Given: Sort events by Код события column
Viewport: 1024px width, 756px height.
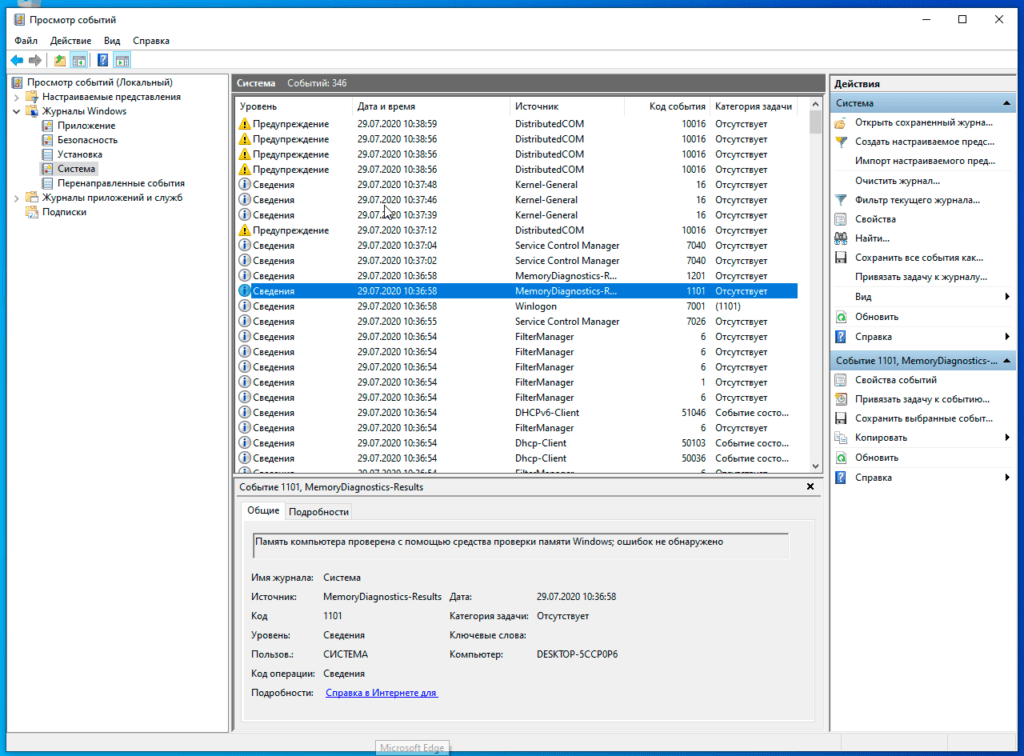Looking at the screenshot, I should 677,106.
